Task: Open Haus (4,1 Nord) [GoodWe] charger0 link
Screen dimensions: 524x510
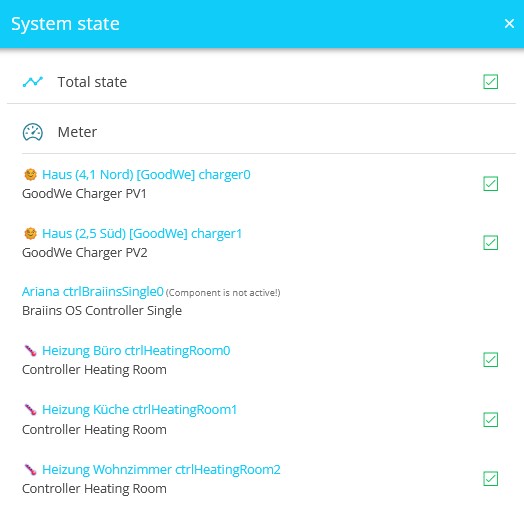Action: coord(146,174)
